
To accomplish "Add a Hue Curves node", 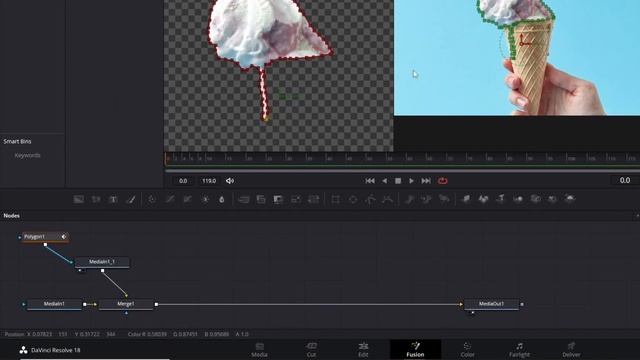I will (x=187, y=199).
